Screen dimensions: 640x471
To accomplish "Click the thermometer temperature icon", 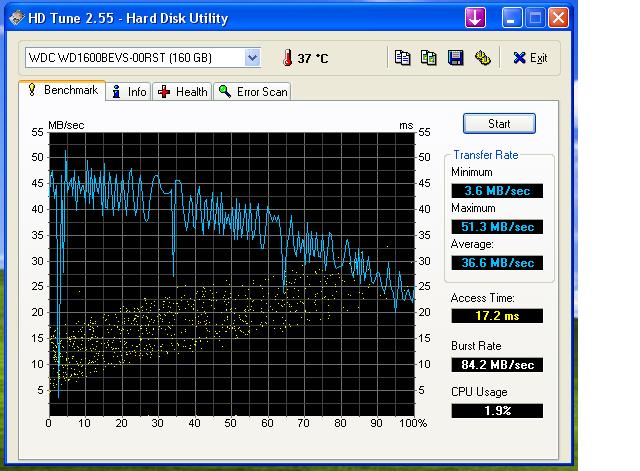I will pos(287,58).
